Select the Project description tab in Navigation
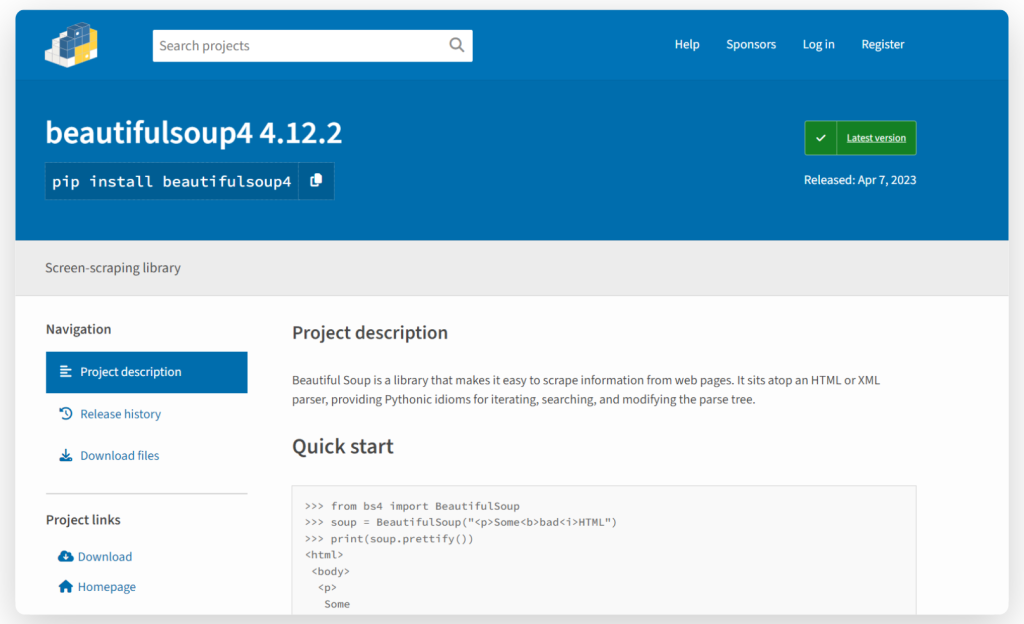This screenshot has width=1024, height=624. click(x=146, y=372)
